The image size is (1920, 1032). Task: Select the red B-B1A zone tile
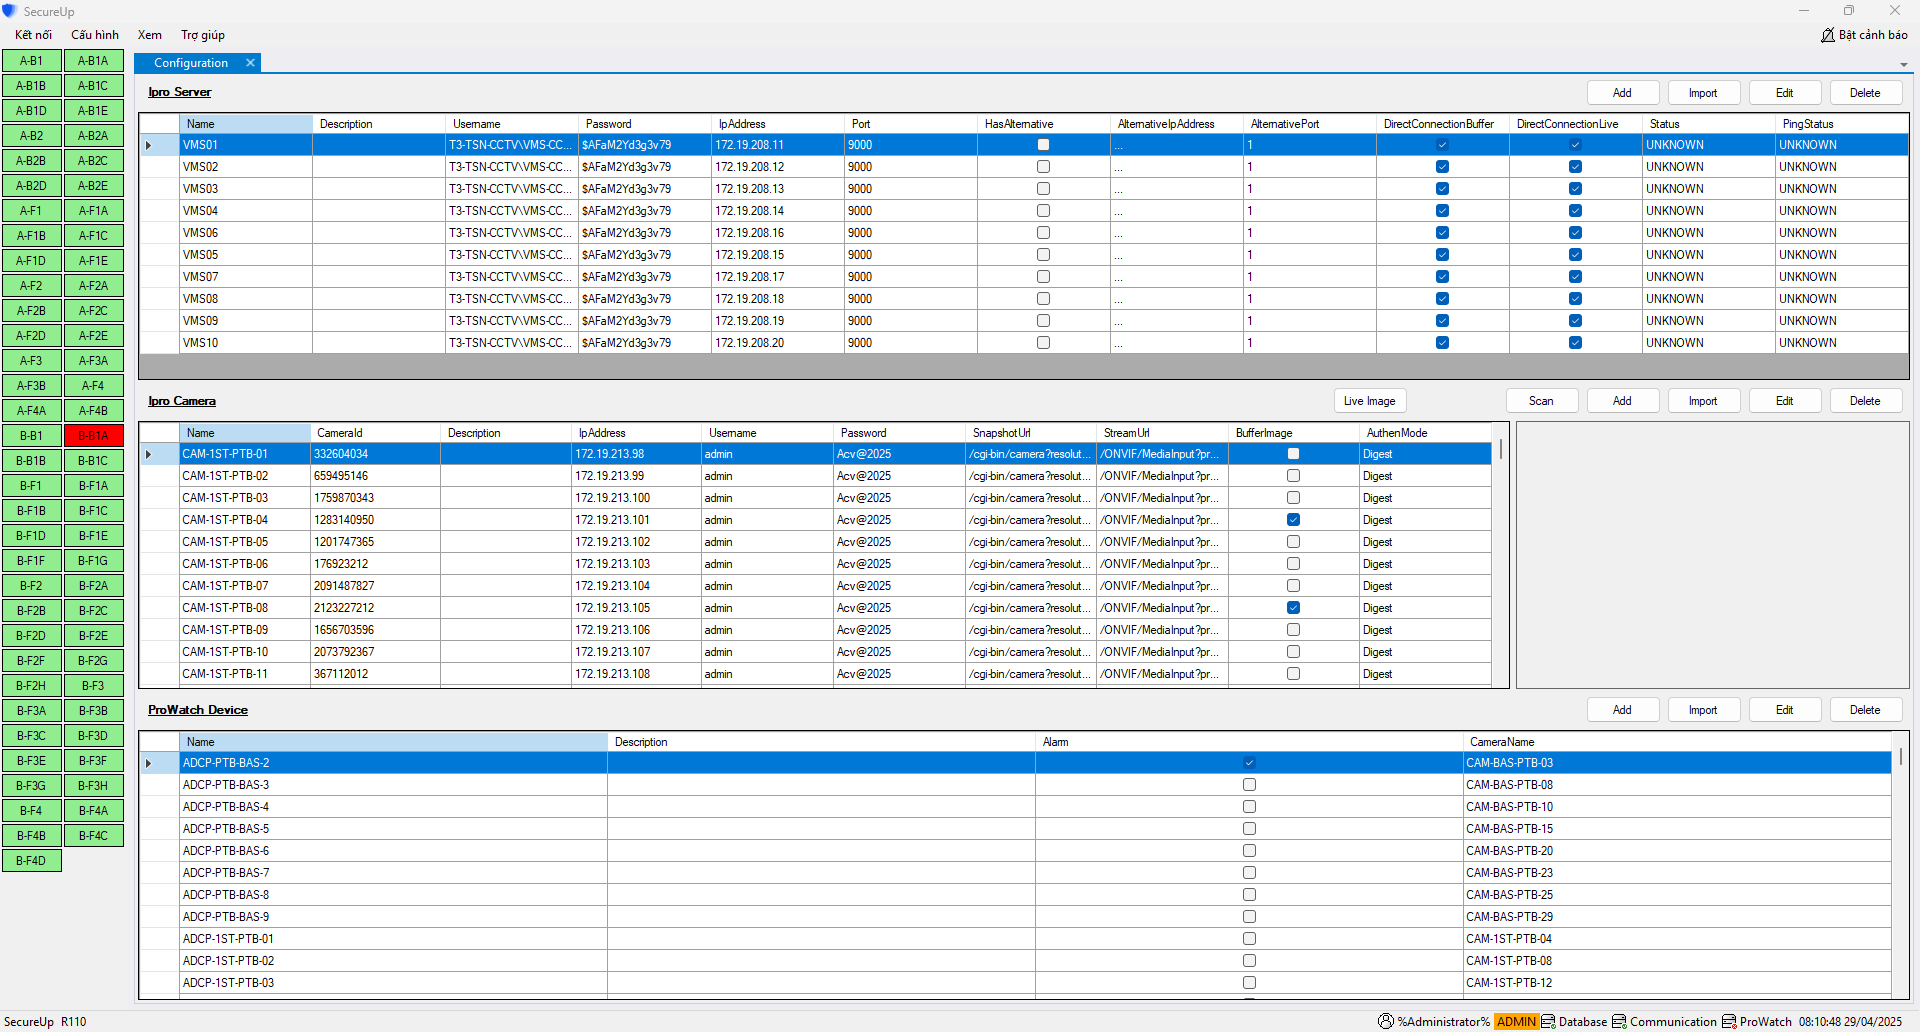(93, 436)
